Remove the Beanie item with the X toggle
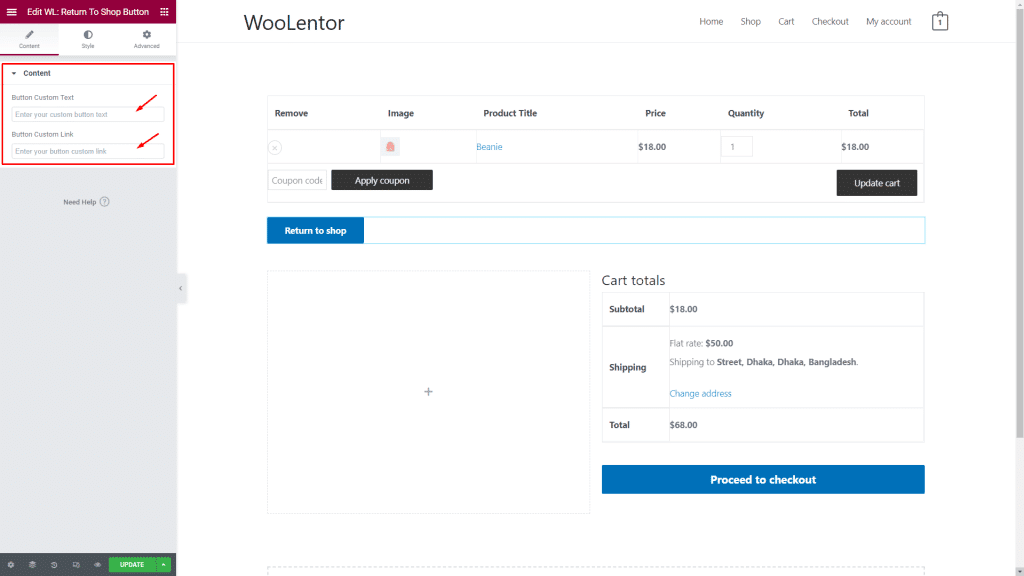Image resolution: width=1024 pixels, height=576 pixels. (x=274, y=147)
